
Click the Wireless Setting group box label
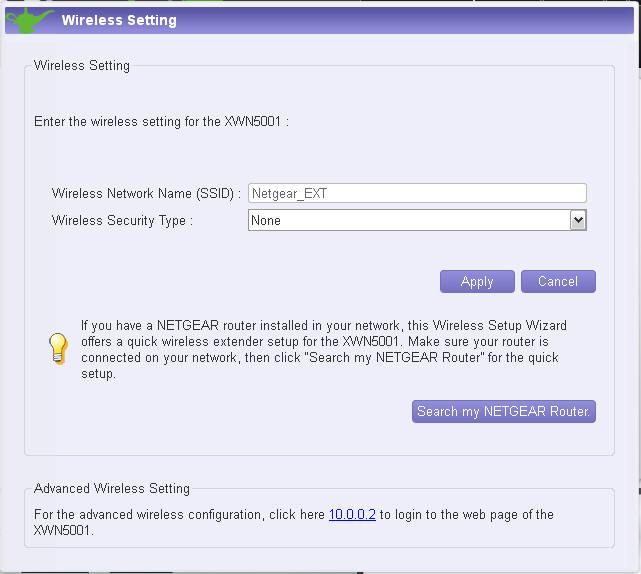pyautogui.click(x=82, y=65)
